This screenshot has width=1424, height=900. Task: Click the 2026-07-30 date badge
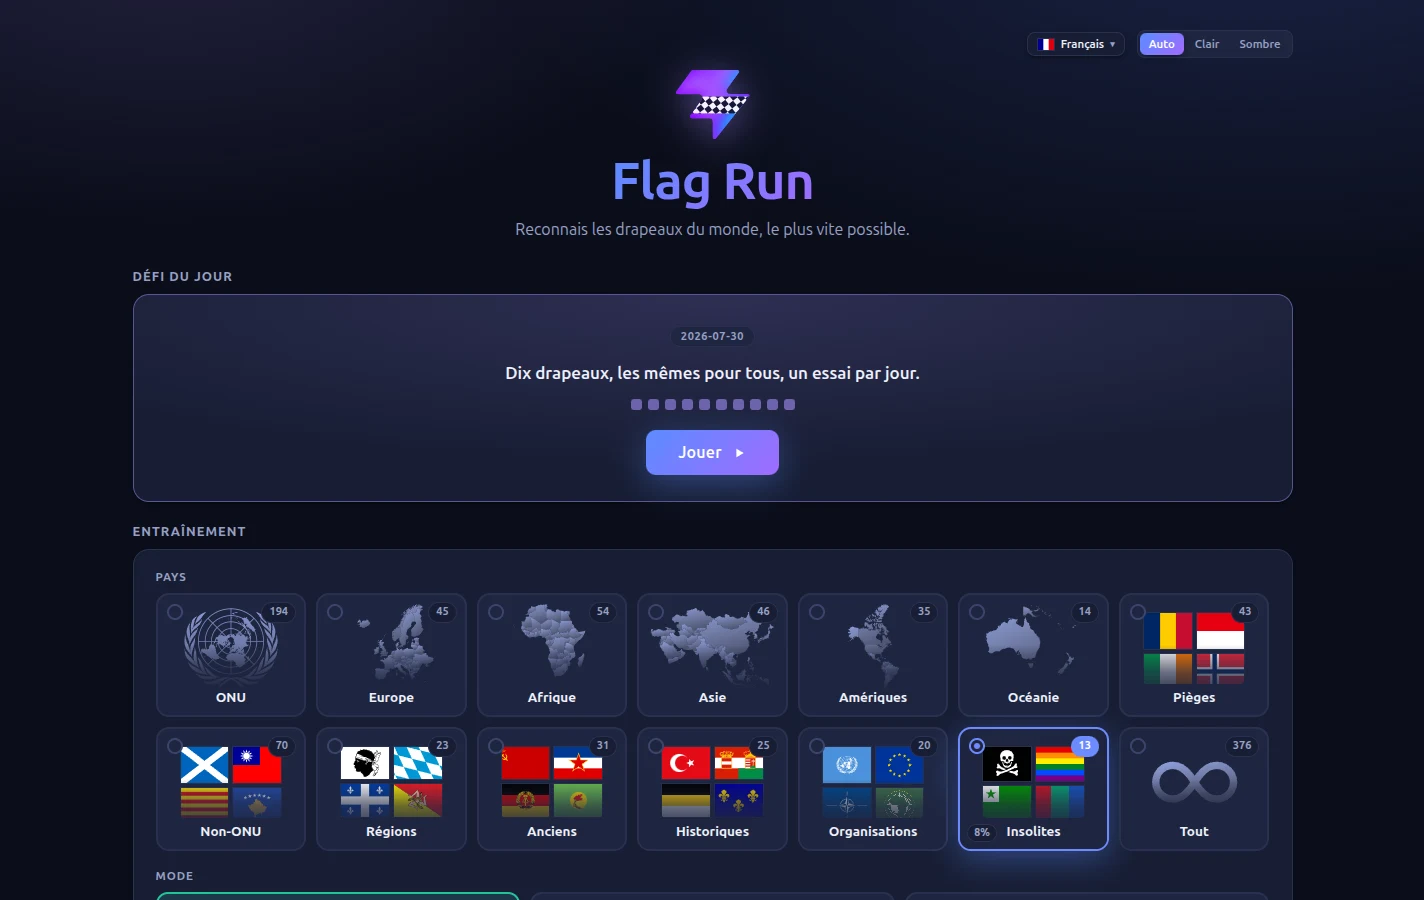coord(712,336)
